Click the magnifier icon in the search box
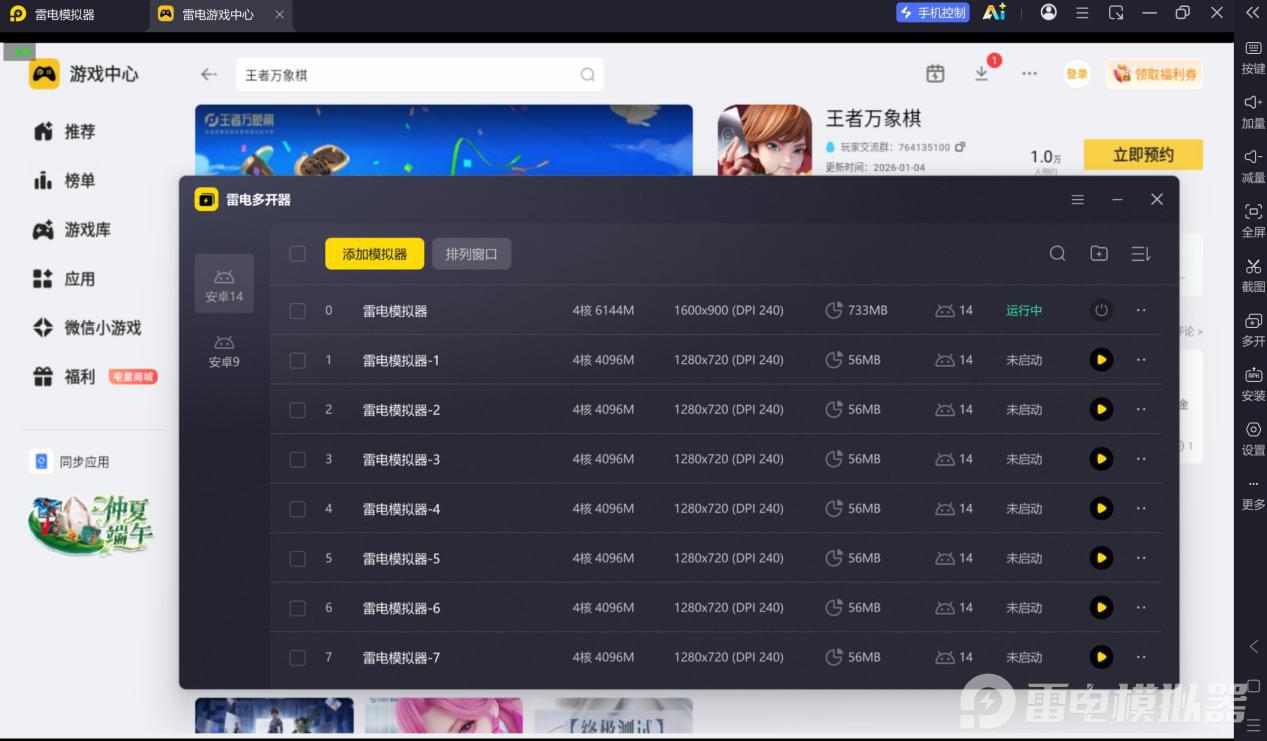 pyautogui.click(x=588, y=75)
